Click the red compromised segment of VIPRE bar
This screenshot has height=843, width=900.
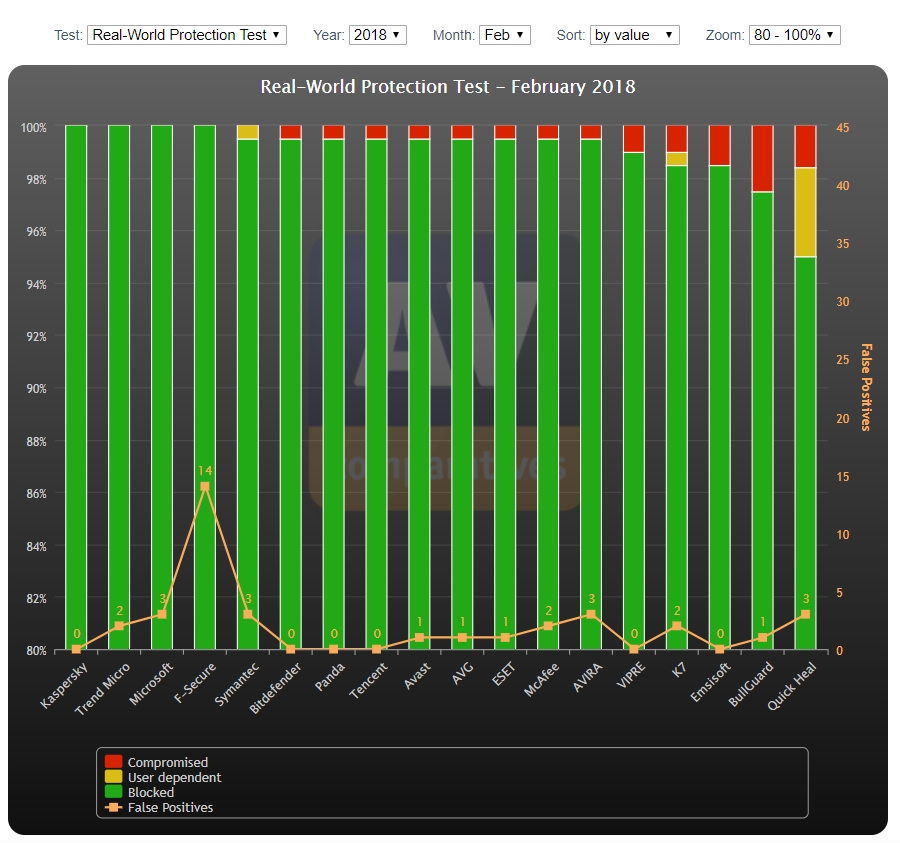pos(634,138)
